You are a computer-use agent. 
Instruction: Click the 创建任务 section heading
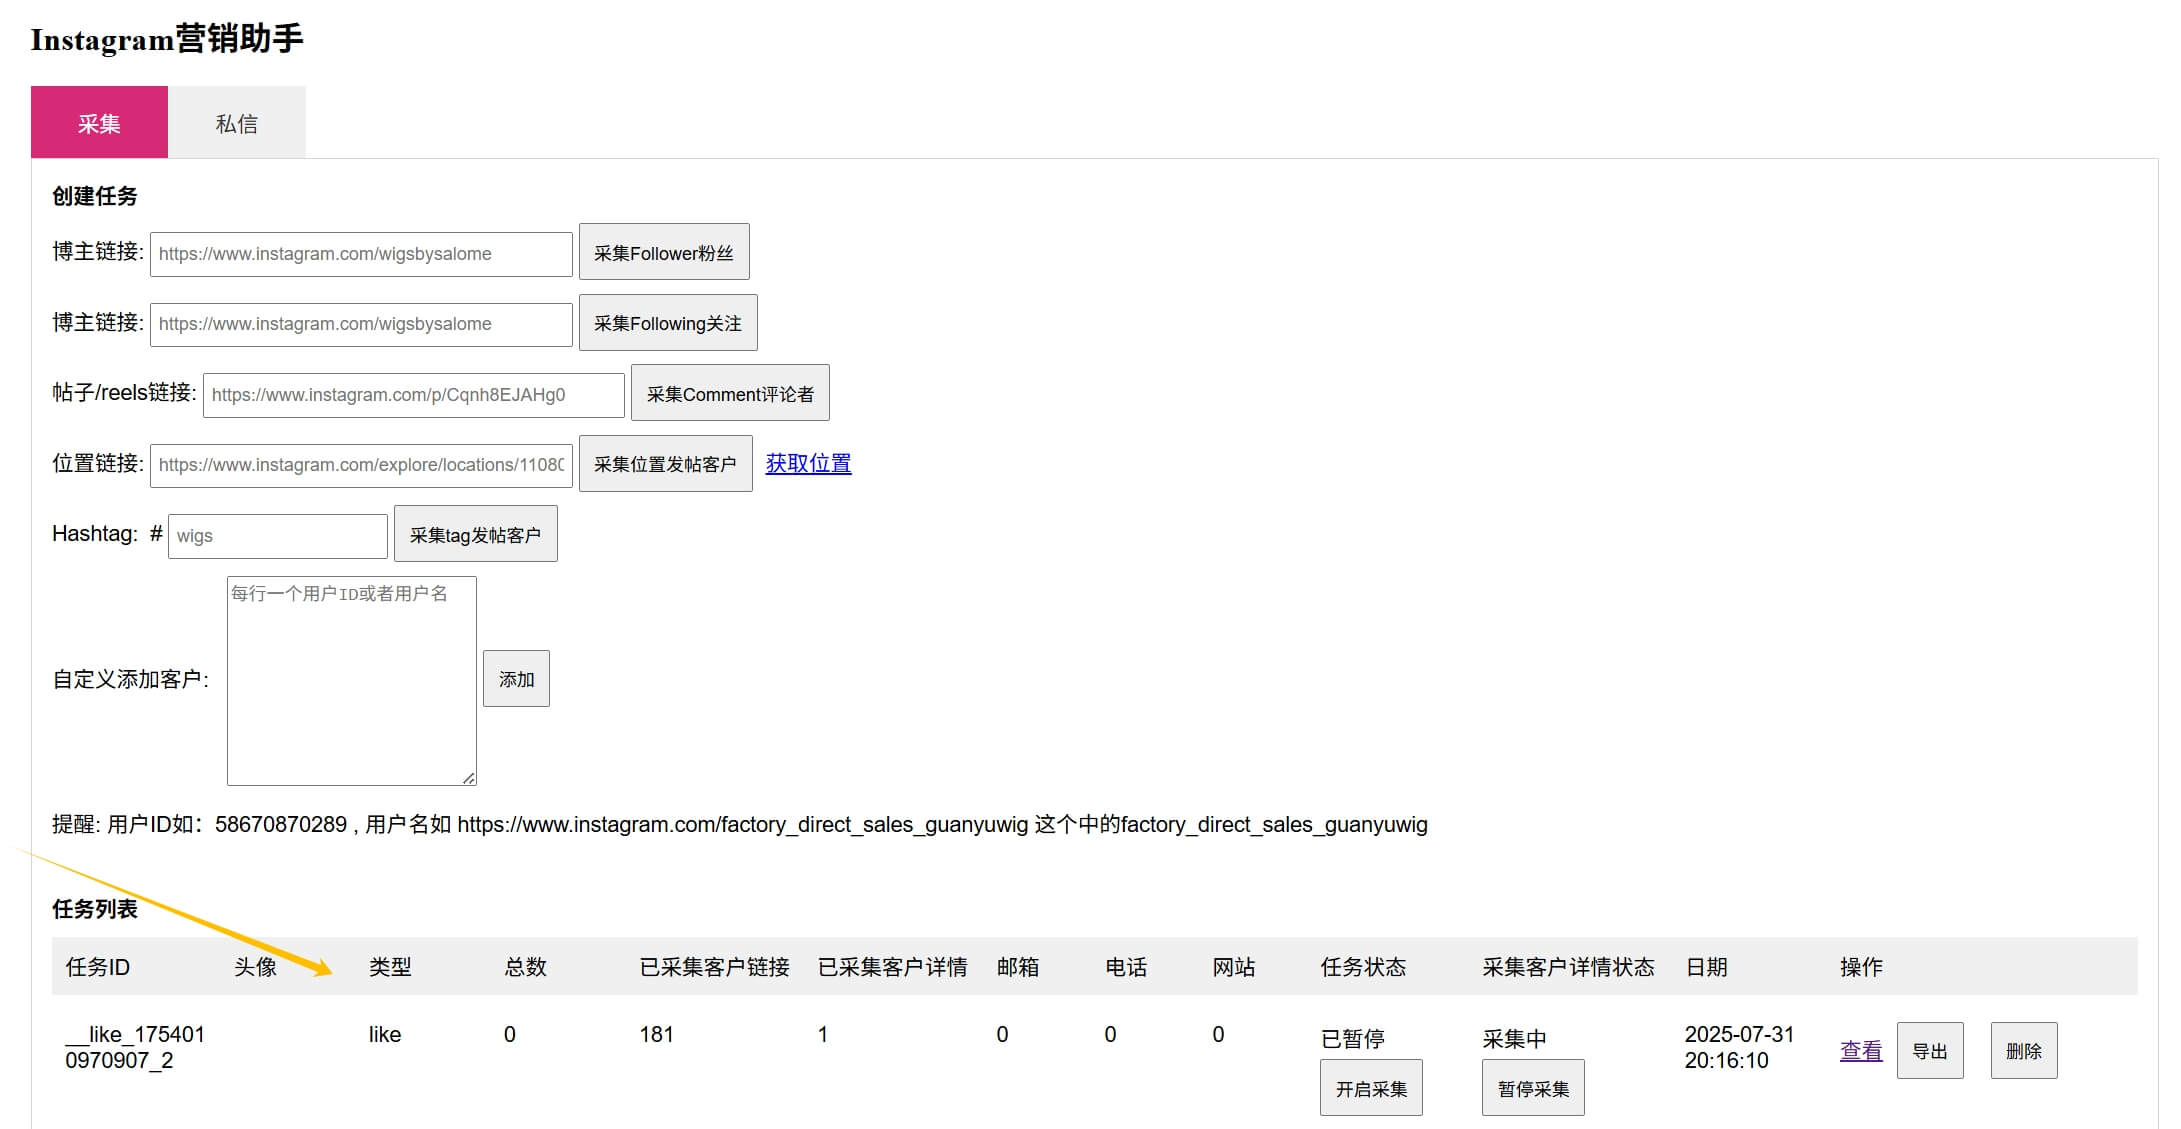click(95, 196)
